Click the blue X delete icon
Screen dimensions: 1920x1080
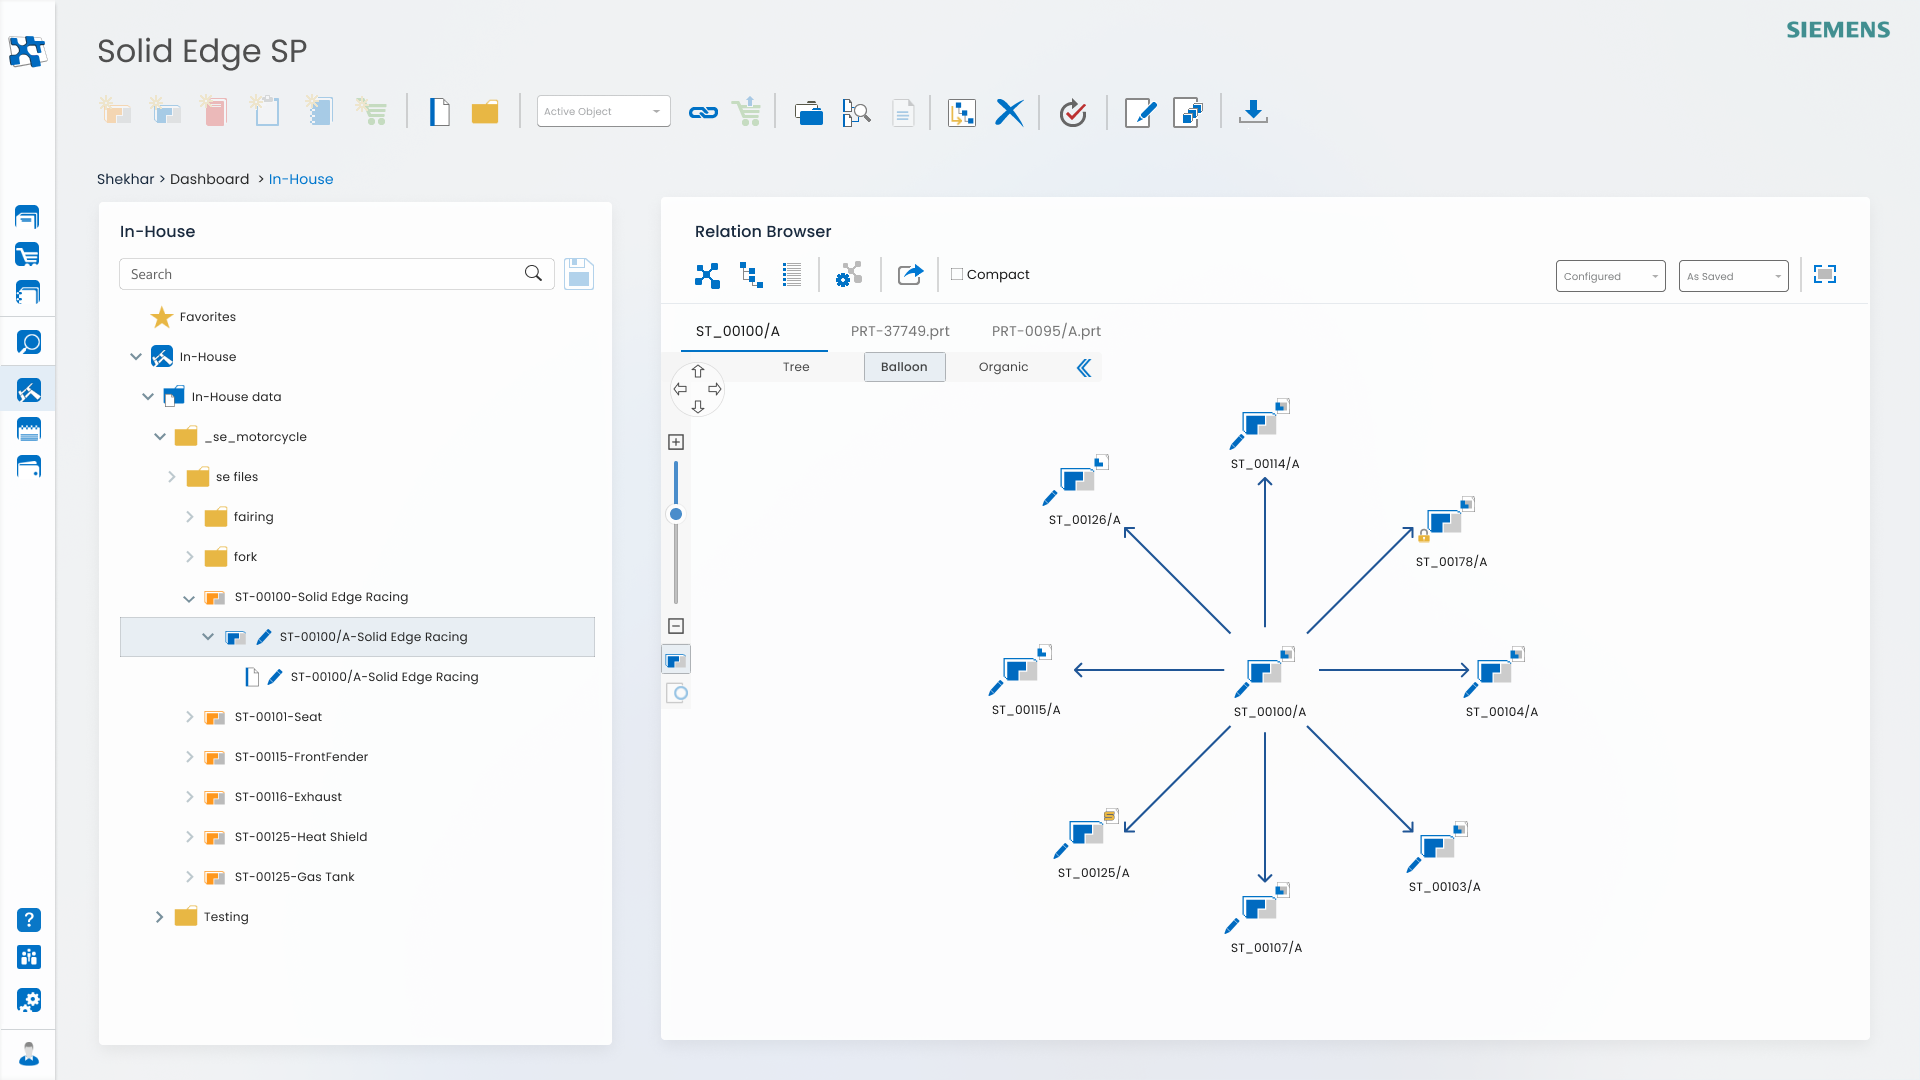tap(1009, 113)
